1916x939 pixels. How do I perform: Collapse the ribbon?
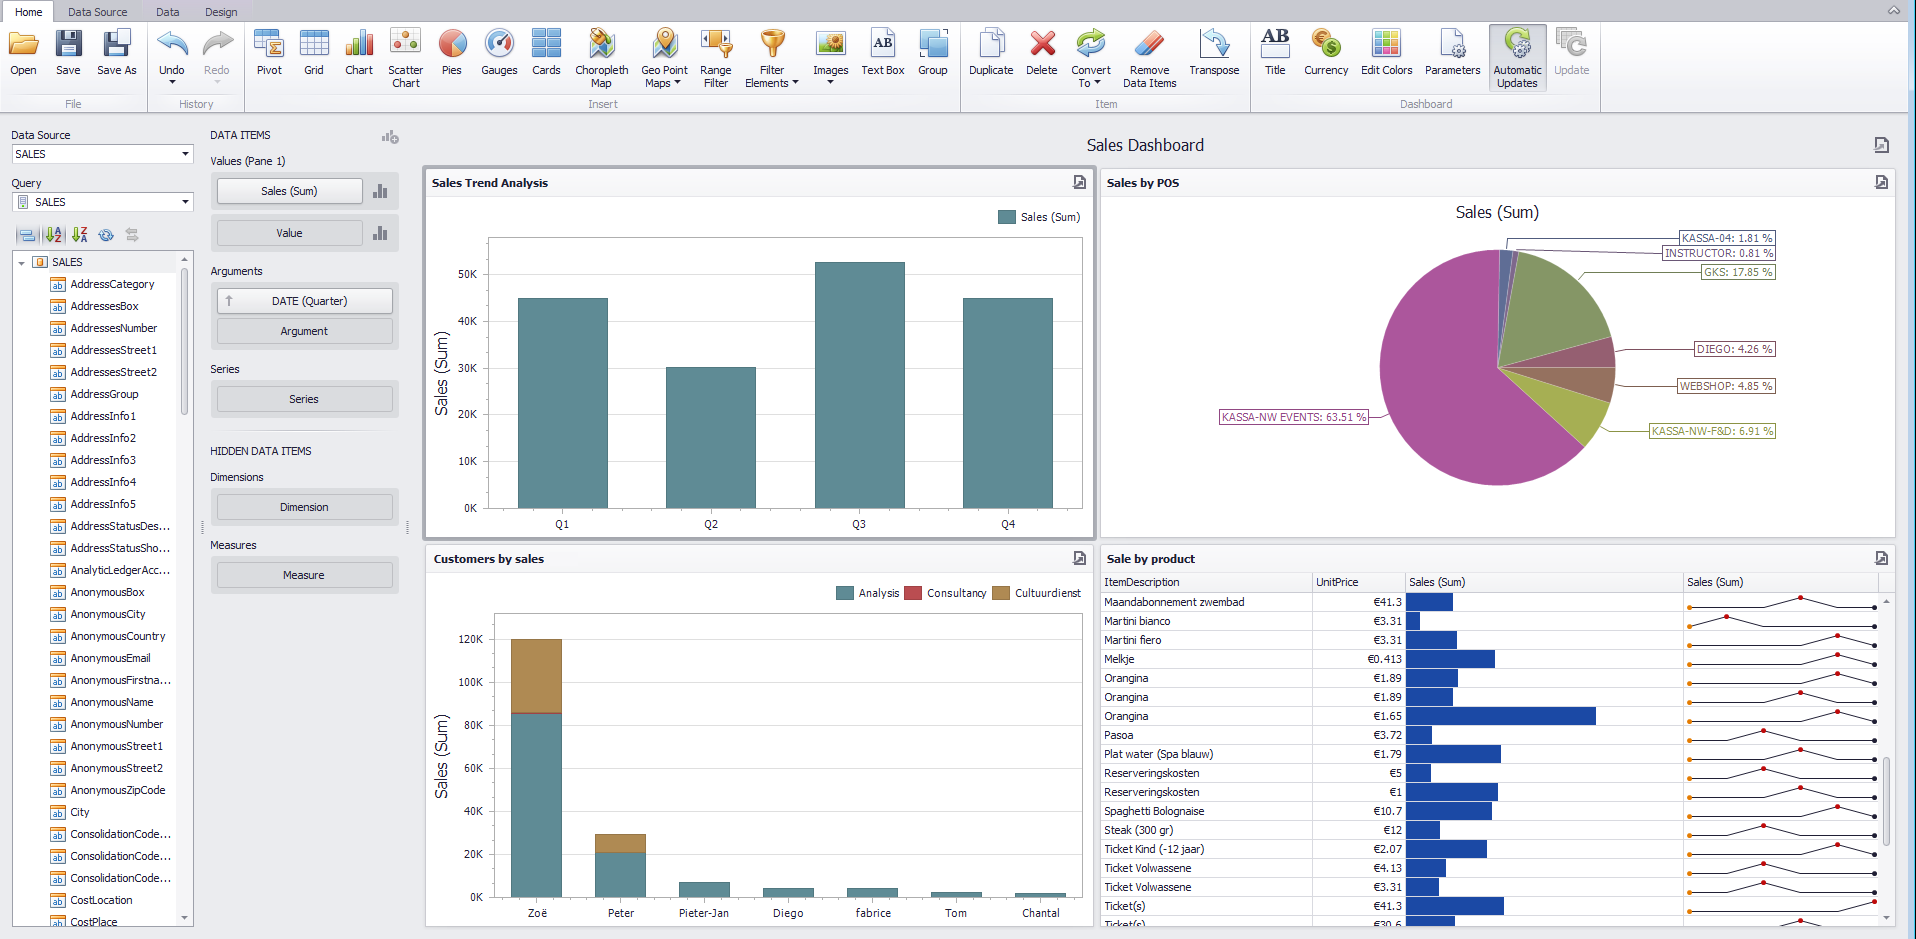click(x=1893, y=11)
